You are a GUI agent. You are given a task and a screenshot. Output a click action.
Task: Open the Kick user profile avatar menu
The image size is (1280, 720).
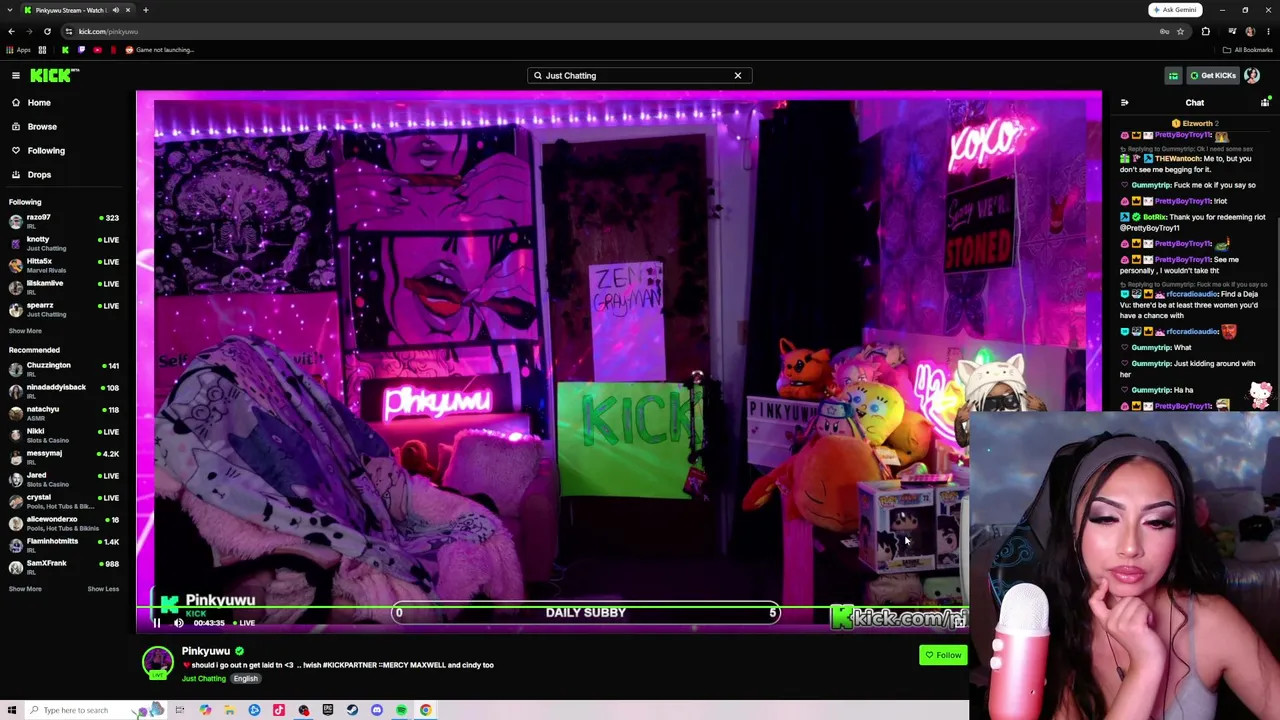point(1252,75)
